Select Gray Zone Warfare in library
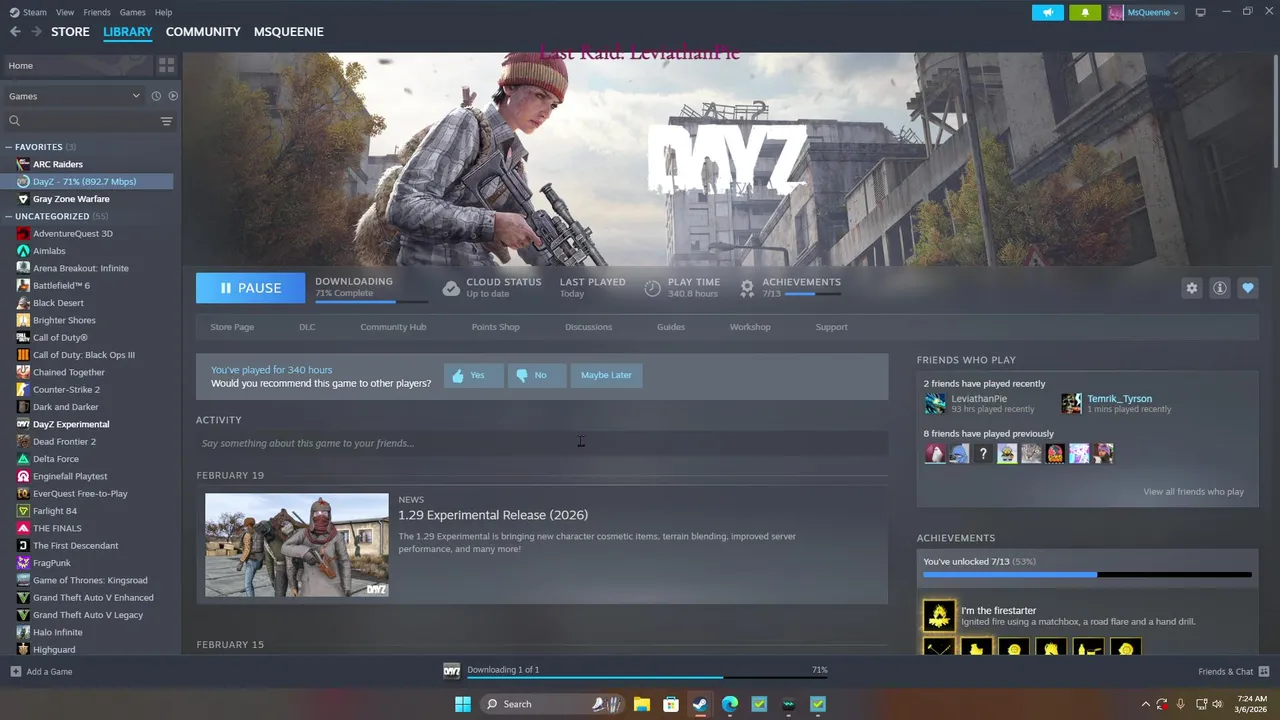 tap(70, 199)
